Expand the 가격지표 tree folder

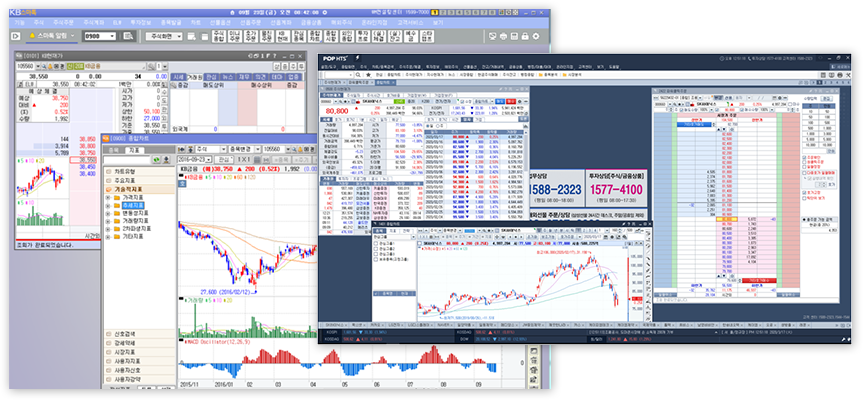[108, 198]
